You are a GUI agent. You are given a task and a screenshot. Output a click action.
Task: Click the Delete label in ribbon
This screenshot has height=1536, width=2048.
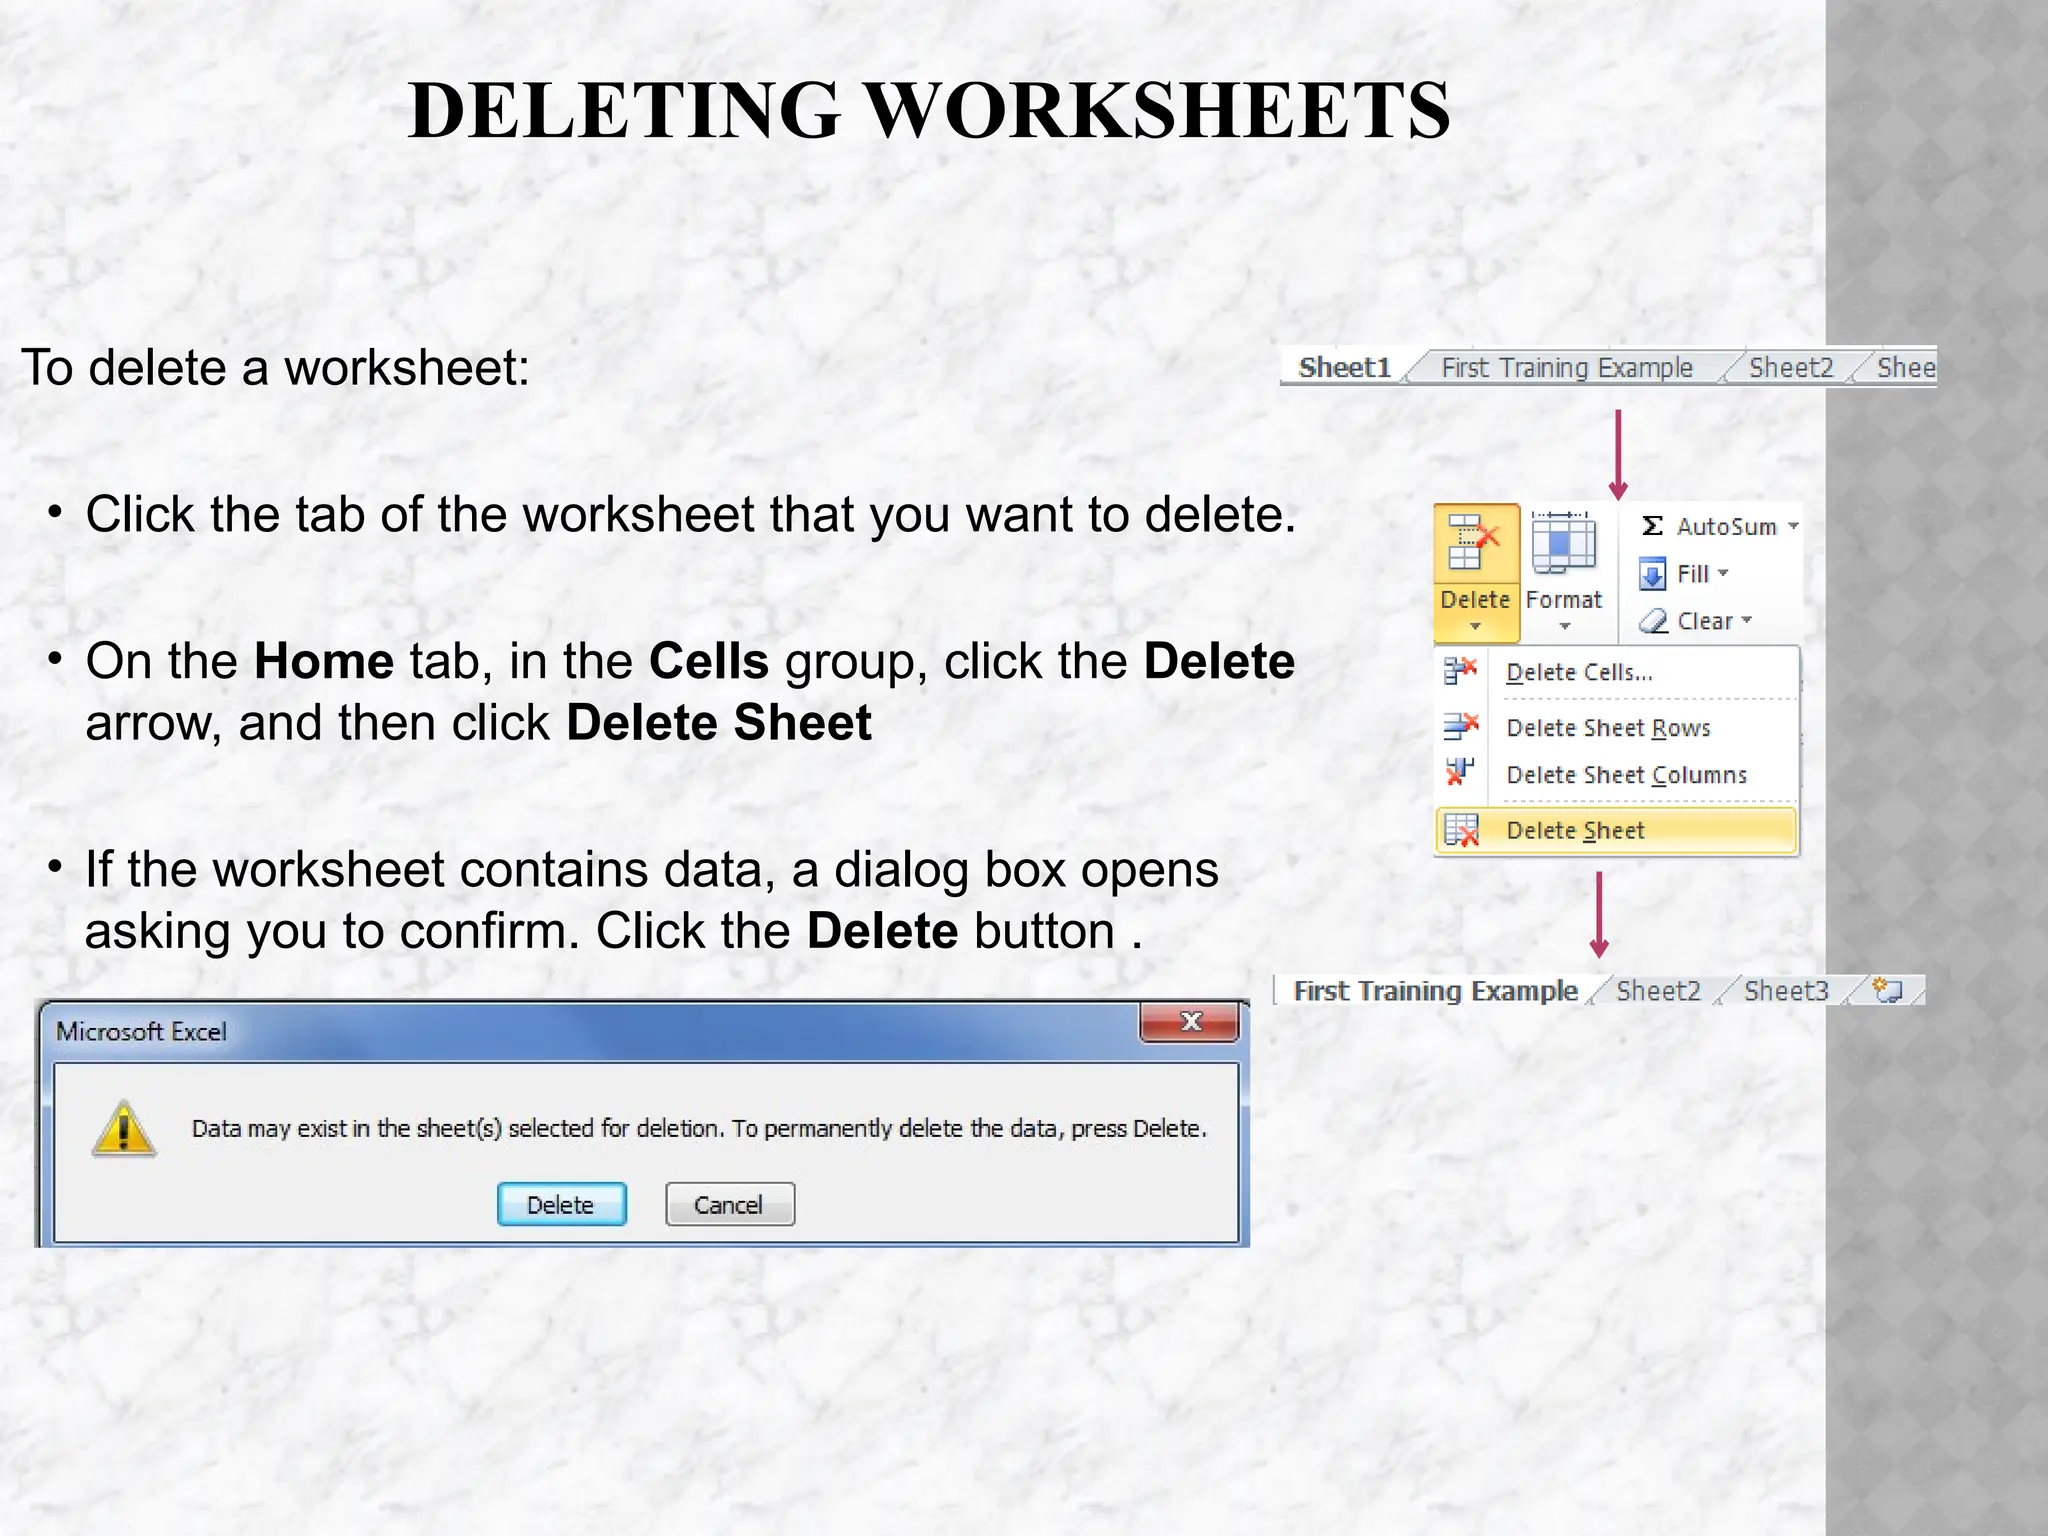[1475, 599]
